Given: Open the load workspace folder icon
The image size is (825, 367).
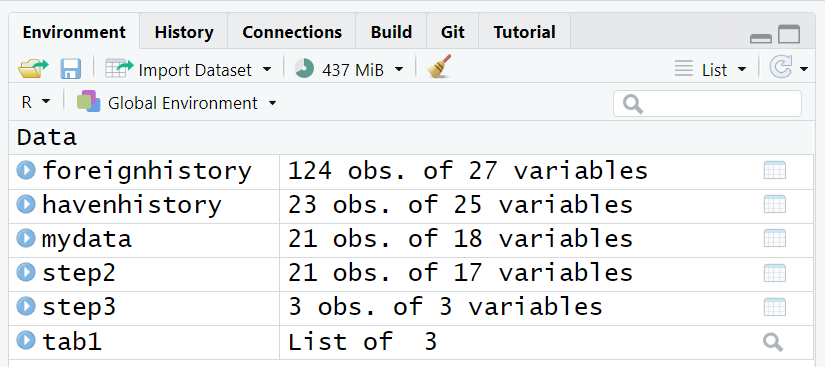Looking at the screenshot, I should pyautogui.click(x=33, y=69).
